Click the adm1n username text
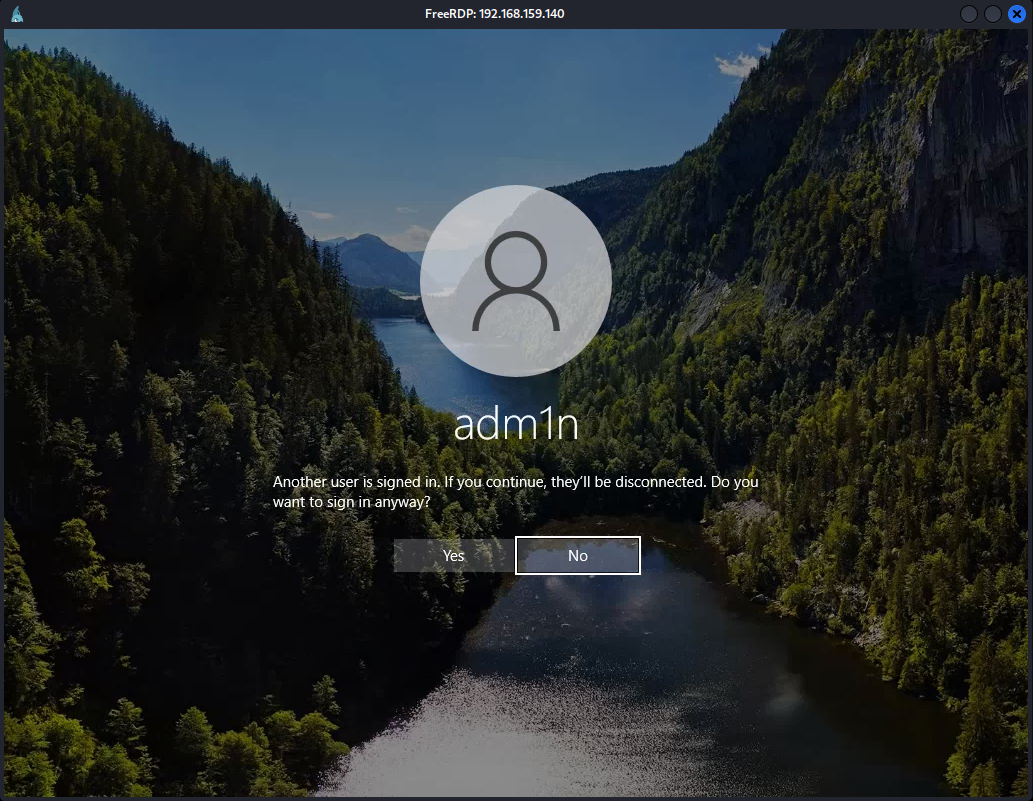The height and width of the screenshot is (801, 1033). coord(516,425)
